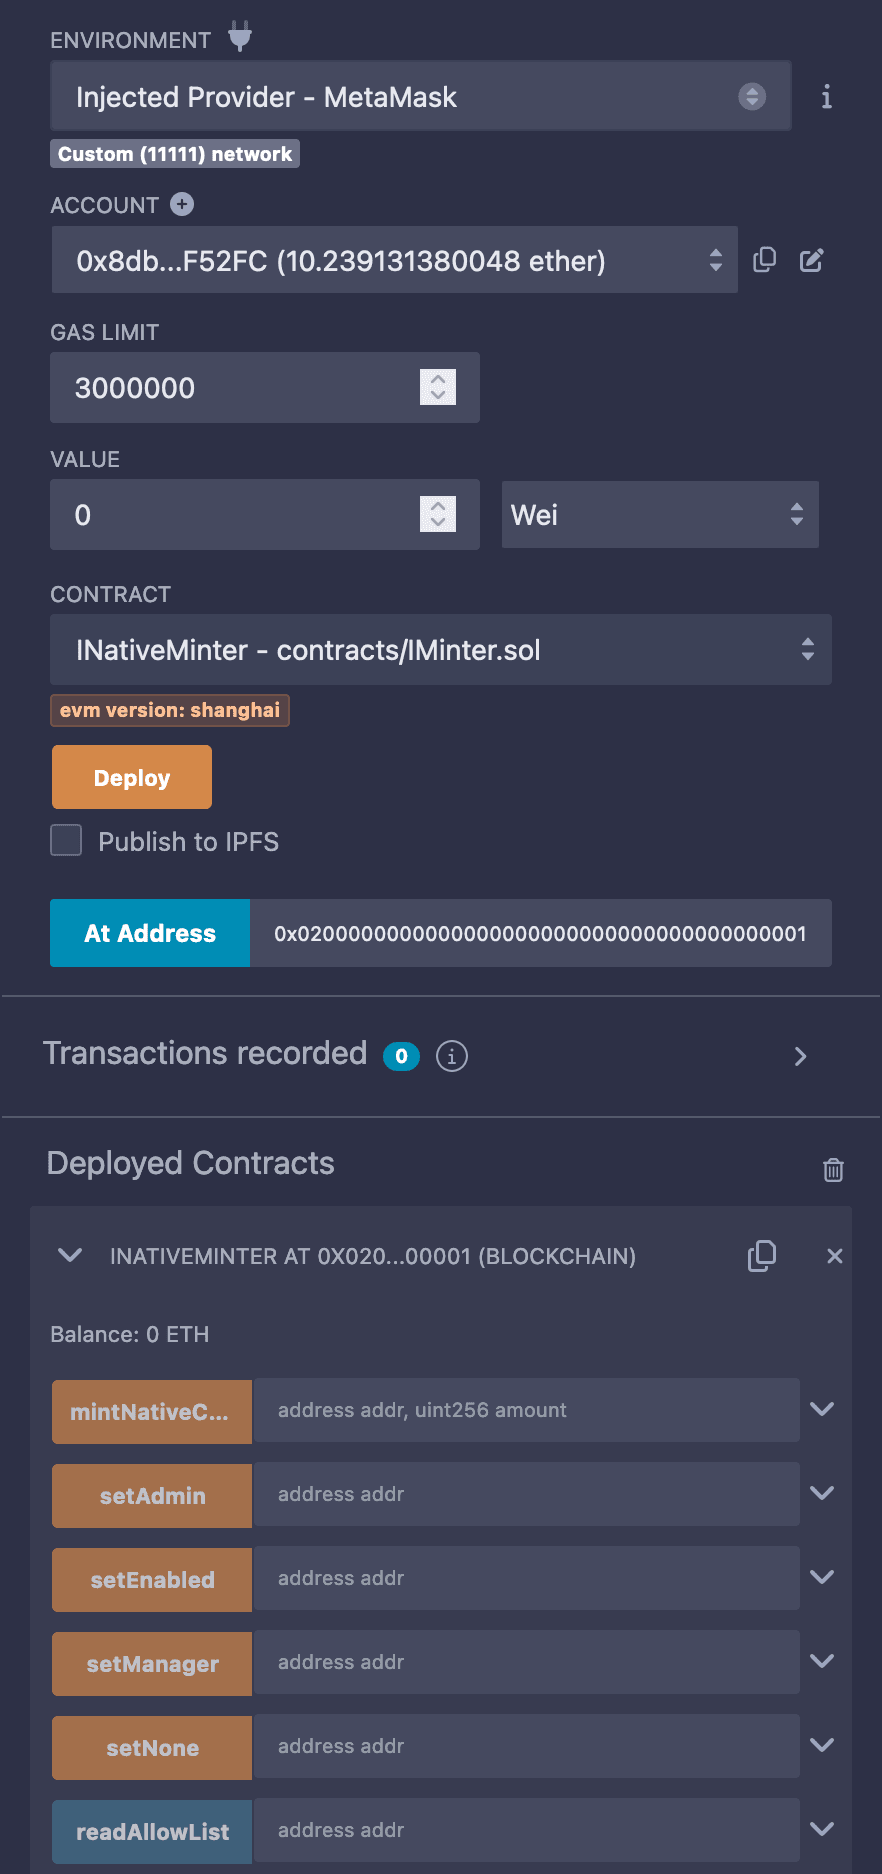
Task: Click the edit account pencil icon
Action: (x=811, y=260)
